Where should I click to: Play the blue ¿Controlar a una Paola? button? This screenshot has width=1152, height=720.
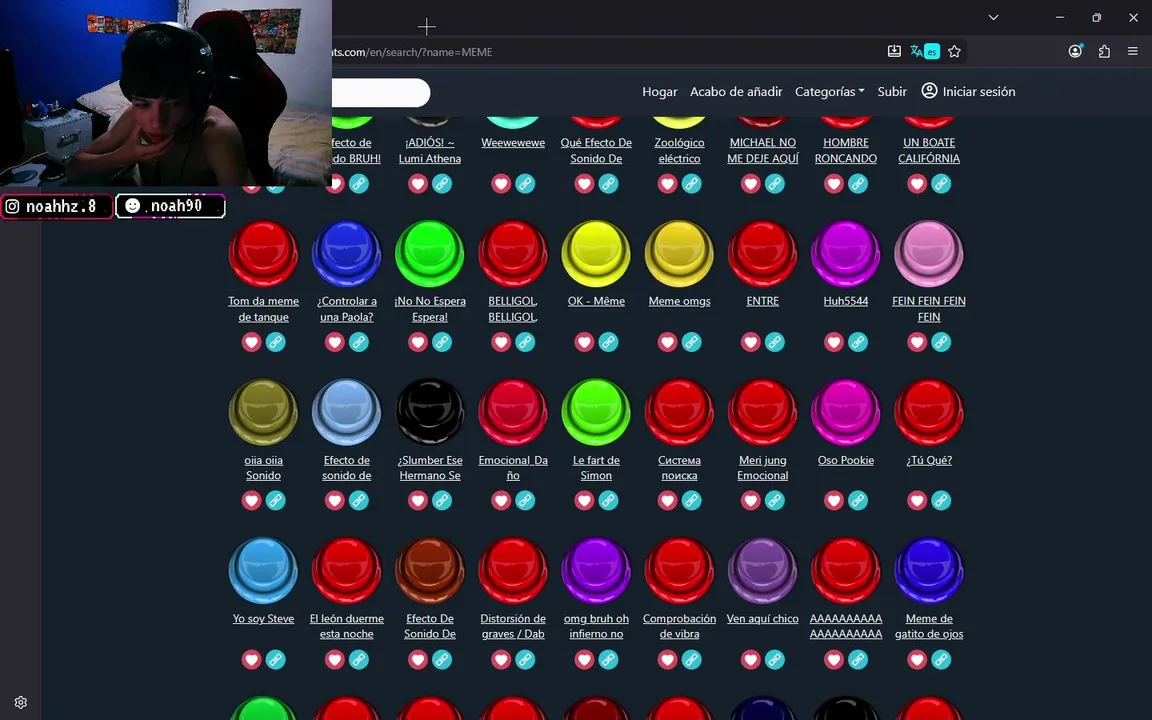346,253
